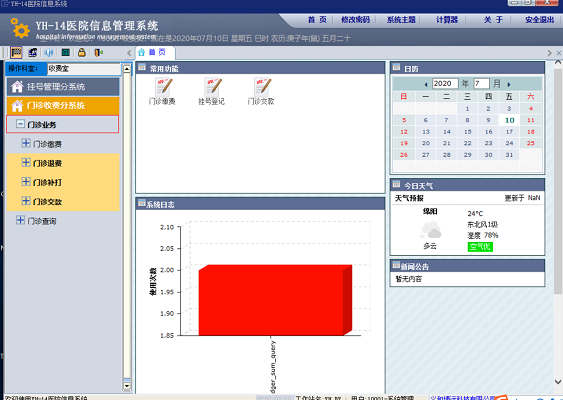The width and height of the screenshot is (563, 400).
Task: Open 计算器 from top navigation
Action: (x=447, y=20)
